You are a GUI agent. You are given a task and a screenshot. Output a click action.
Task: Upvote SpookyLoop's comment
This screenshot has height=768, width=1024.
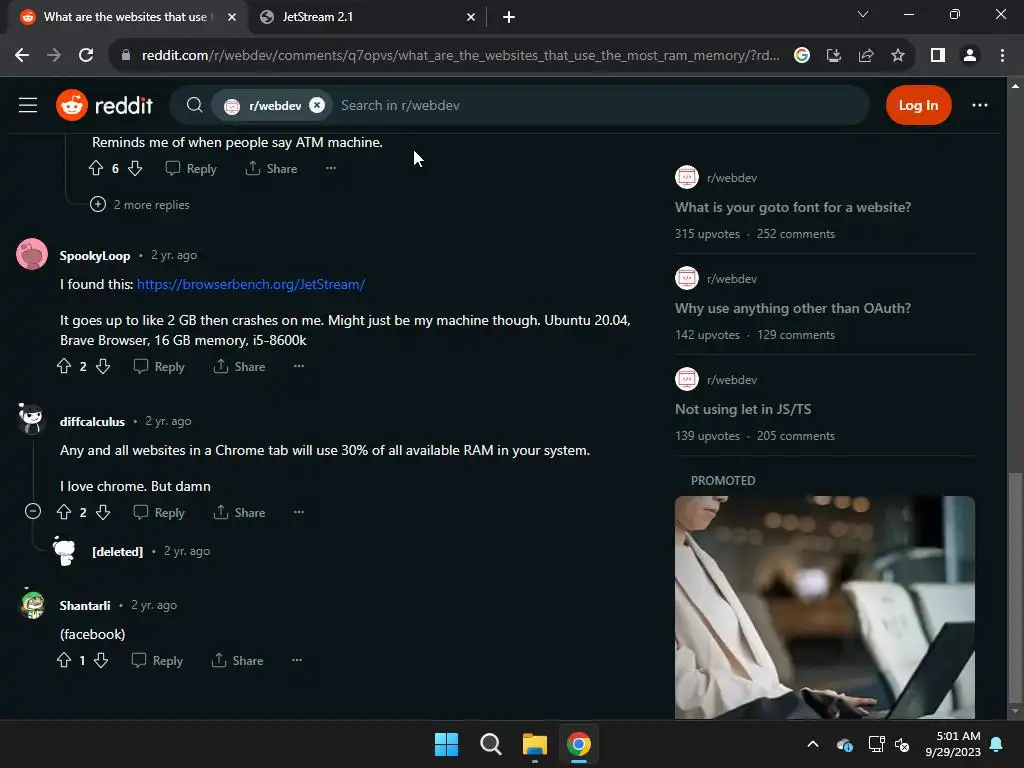(64, 366)
